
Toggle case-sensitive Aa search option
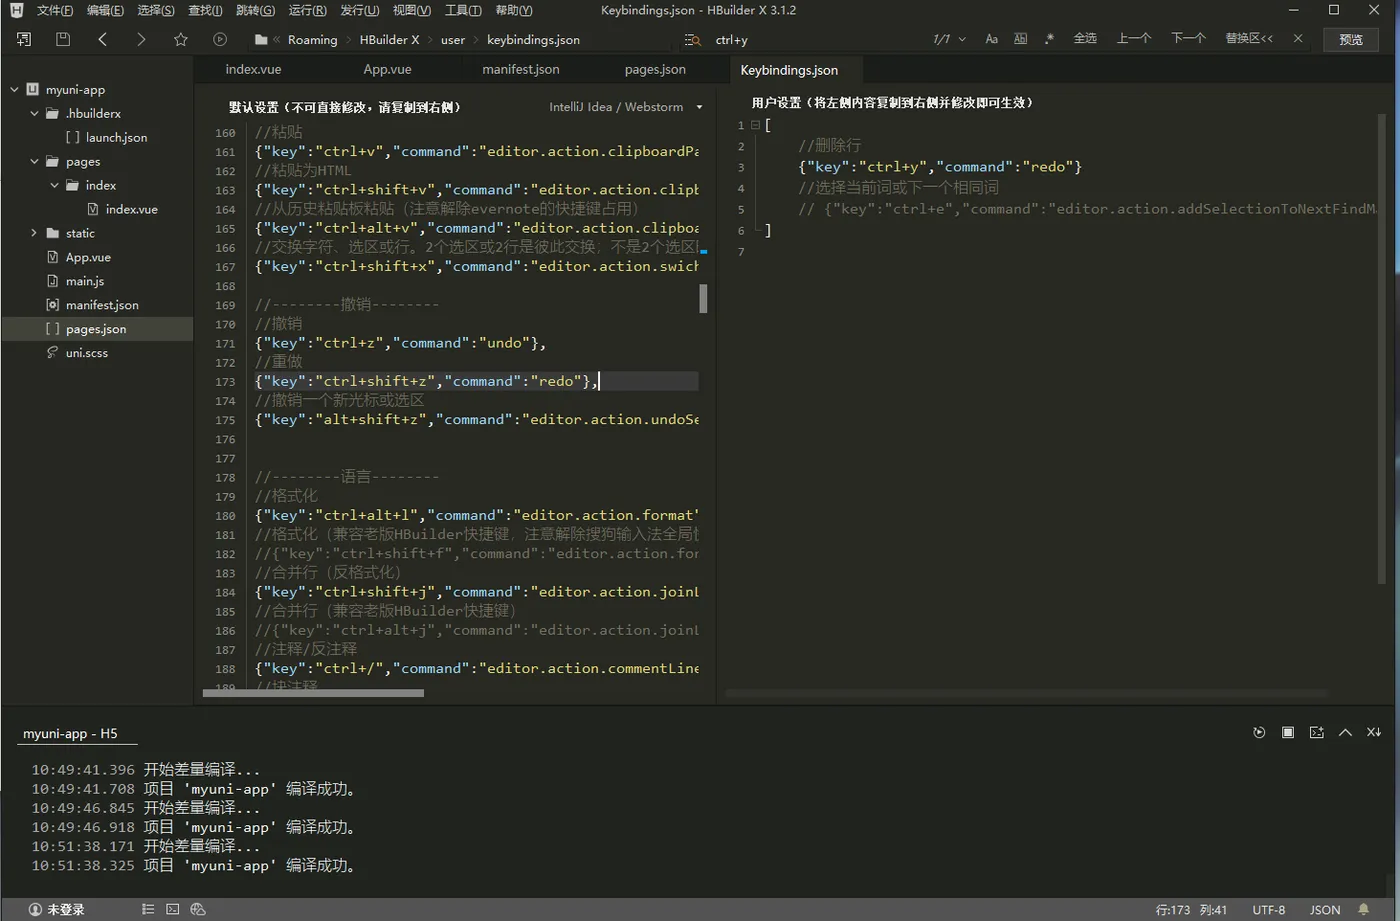(991, 39)
